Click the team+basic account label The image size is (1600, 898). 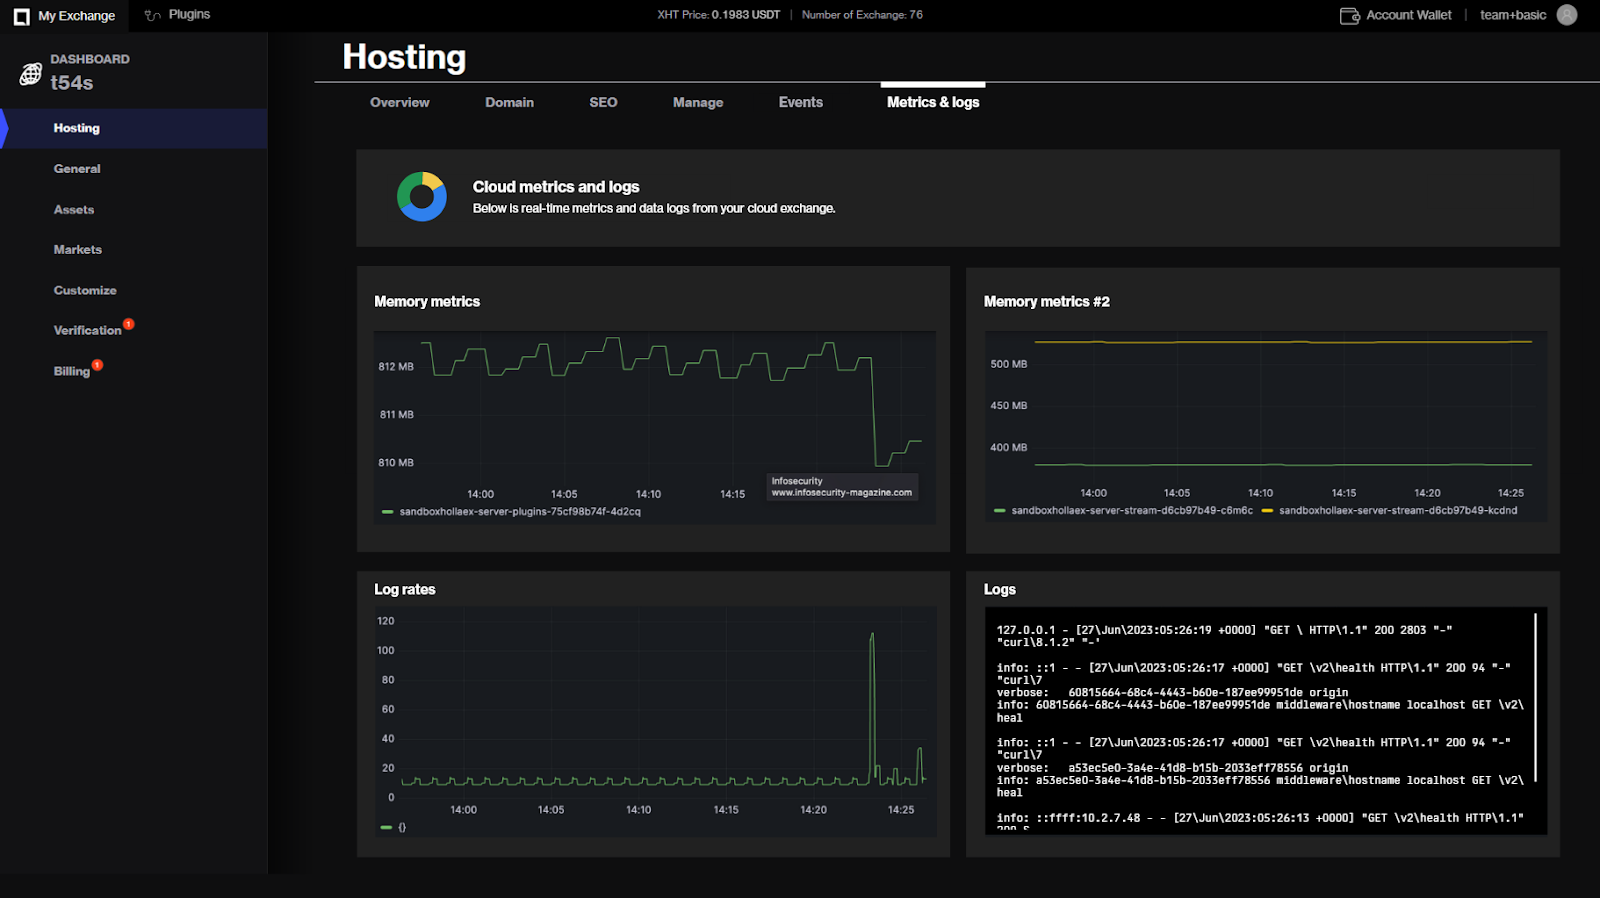(1512, 15)
